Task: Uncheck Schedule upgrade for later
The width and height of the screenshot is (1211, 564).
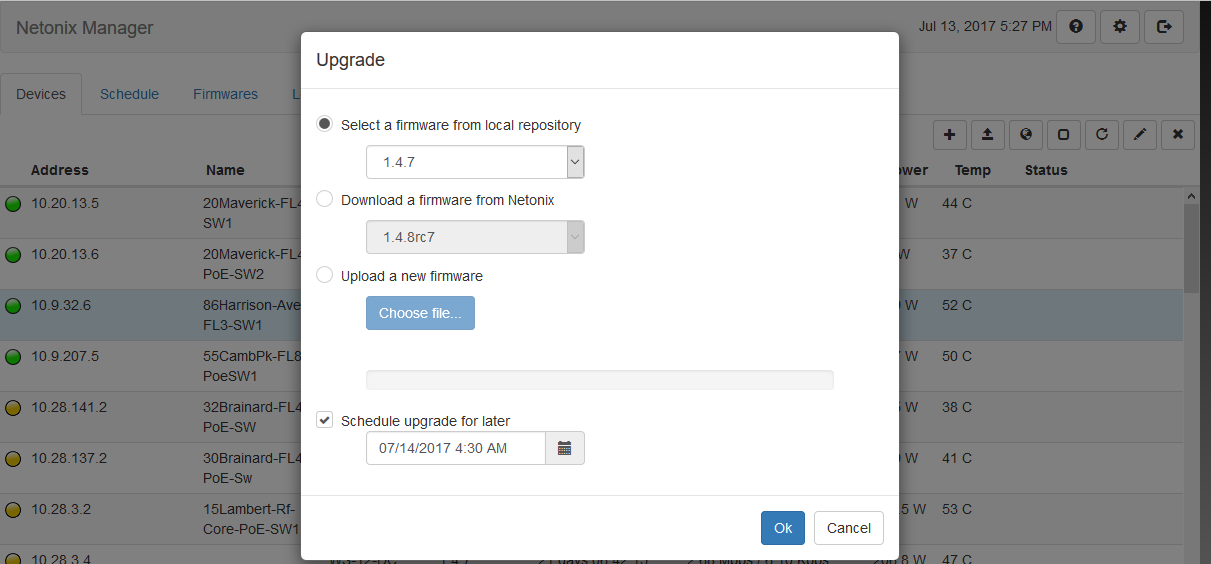Action: [324, 420]
